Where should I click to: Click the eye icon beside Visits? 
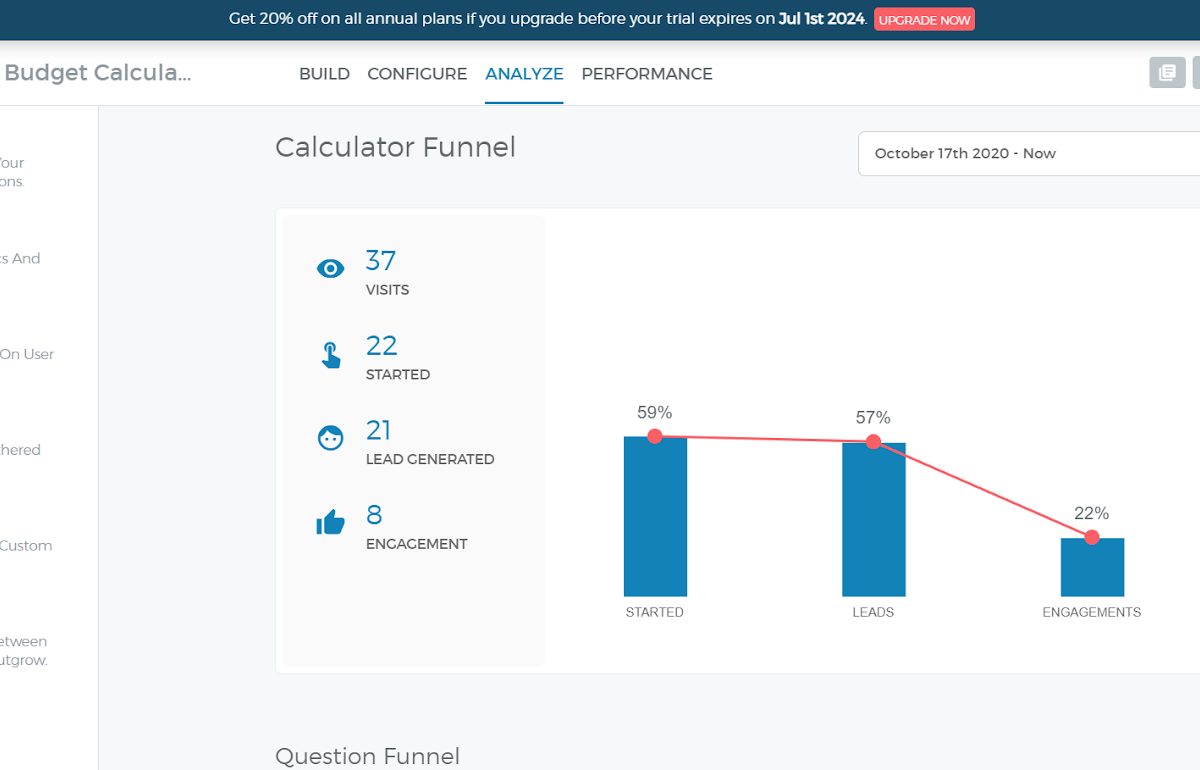click(330, 268)
